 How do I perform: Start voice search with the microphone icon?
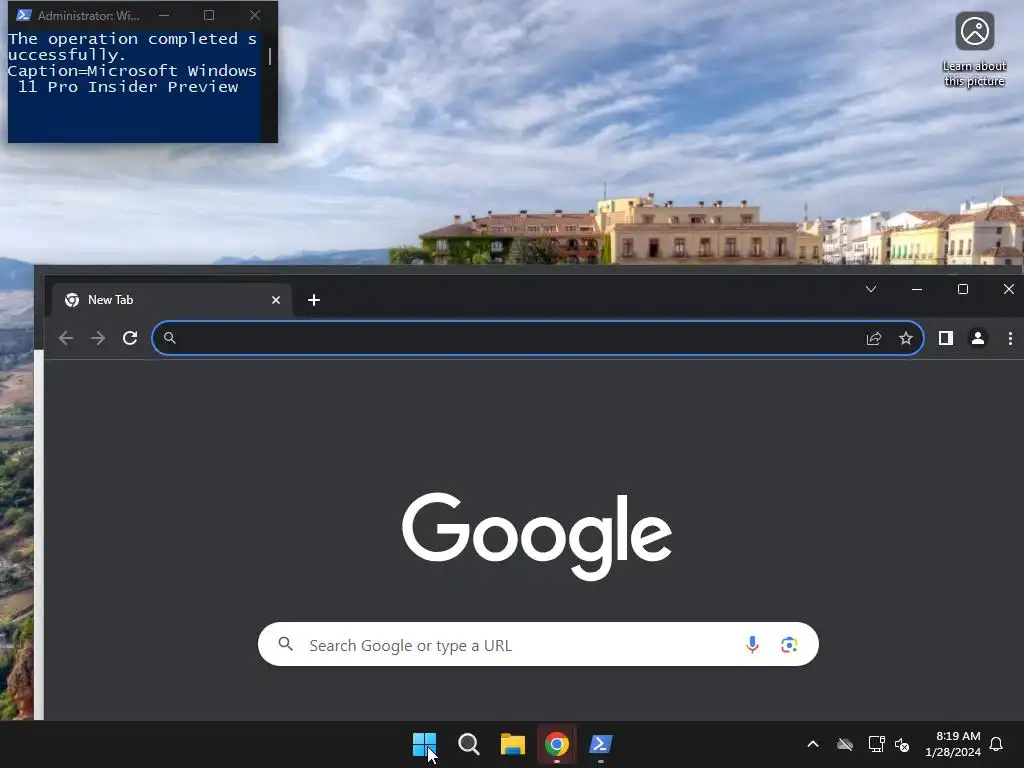click(x=752, y=645)
